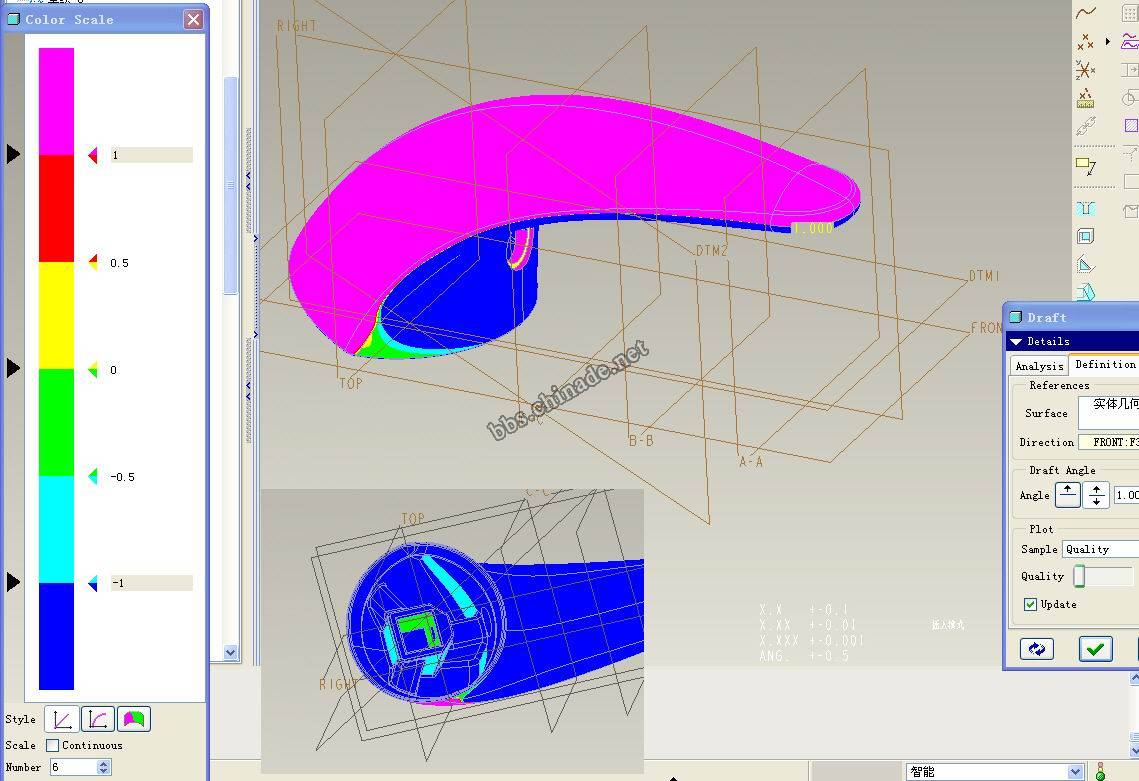1139x781 pixels.
Task: Select the Hole tool
Action: tap(1085, 209)
